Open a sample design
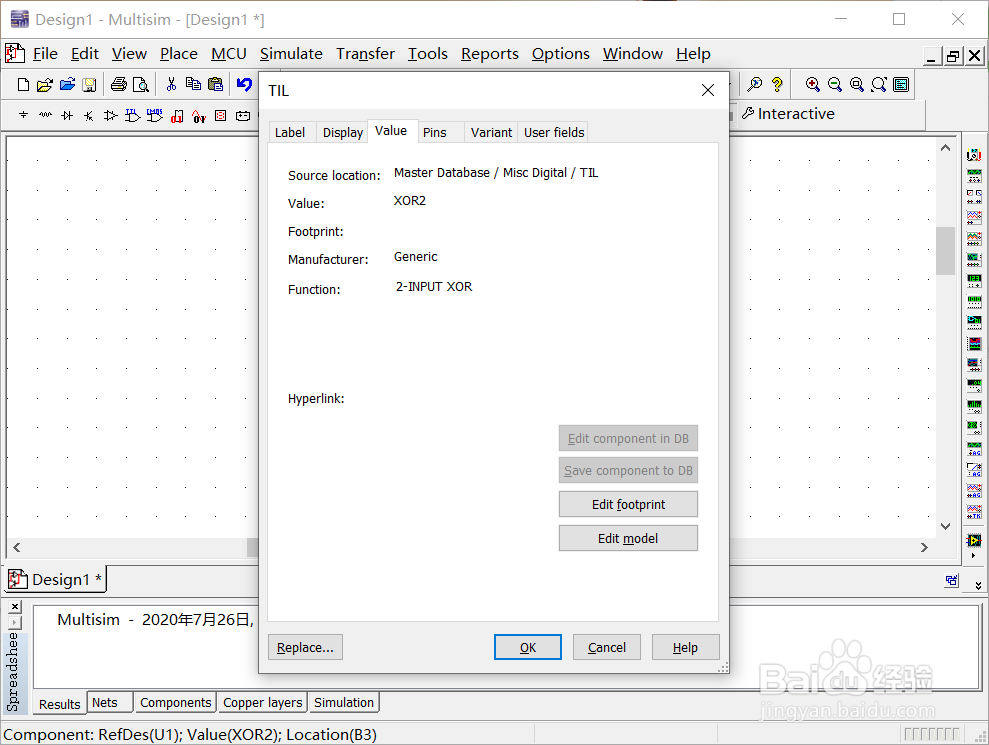989x745 pixels. pyautogui.click(x=67, y=85)
